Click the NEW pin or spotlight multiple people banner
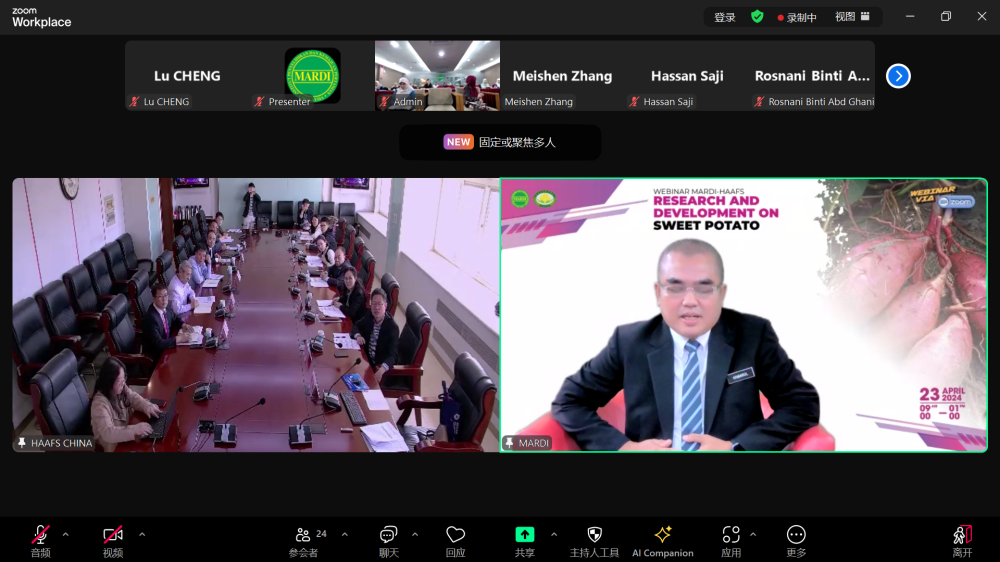 [500, 142]
